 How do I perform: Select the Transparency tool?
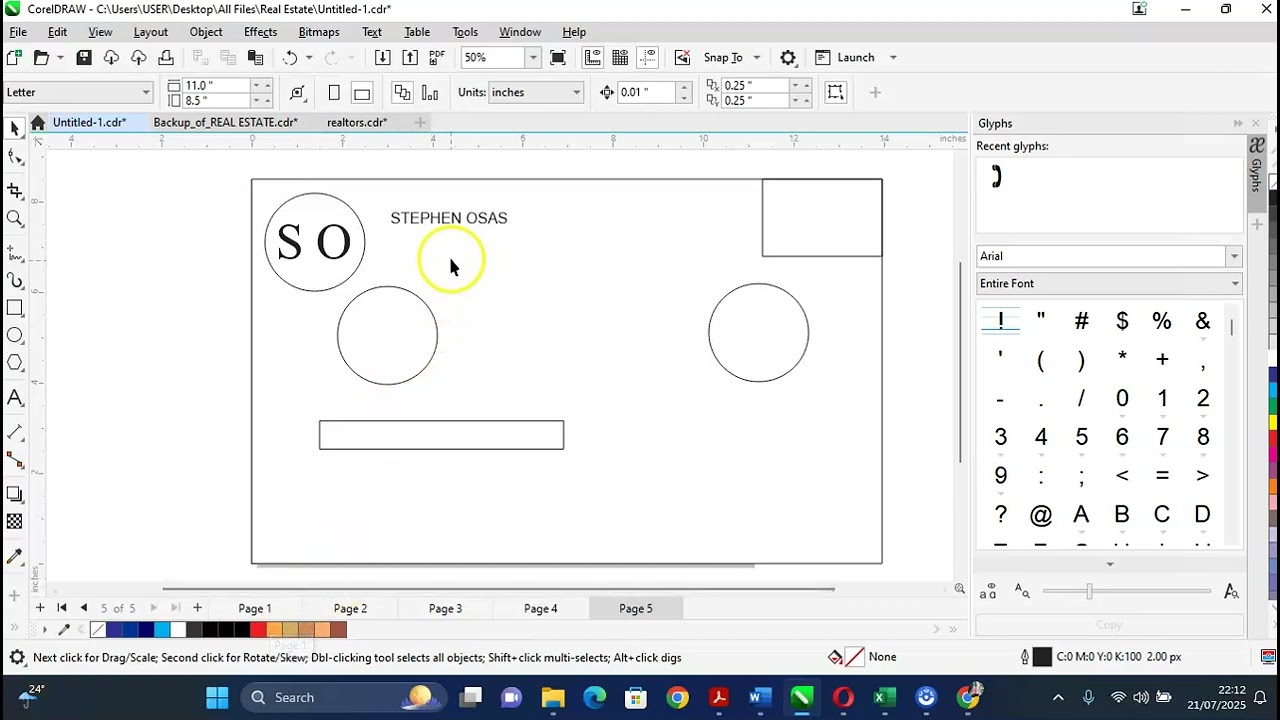[15, 521]
